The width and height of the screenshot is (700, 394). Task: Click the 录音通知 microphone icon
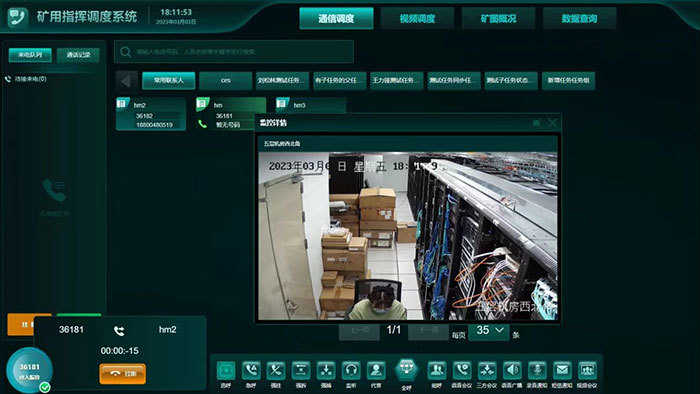(x=537, y=370)
